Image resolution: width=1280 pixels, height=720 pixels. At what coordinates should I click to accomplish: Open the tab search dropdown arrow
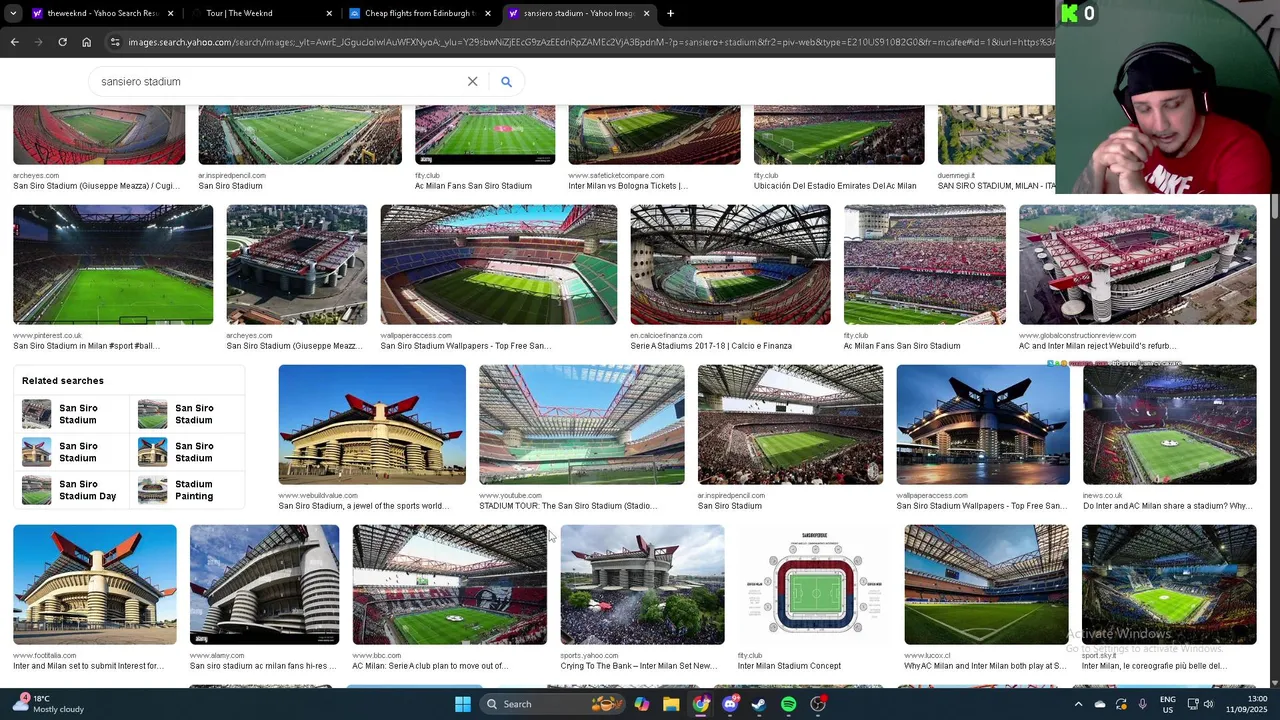[13, 13]
